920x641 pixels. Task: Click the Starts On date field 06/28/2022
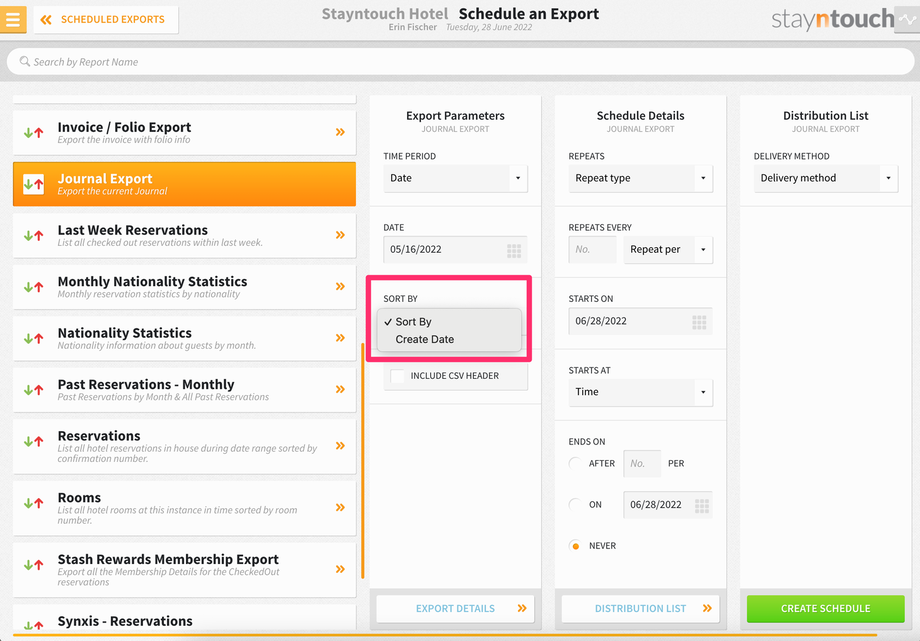point(641,321)
